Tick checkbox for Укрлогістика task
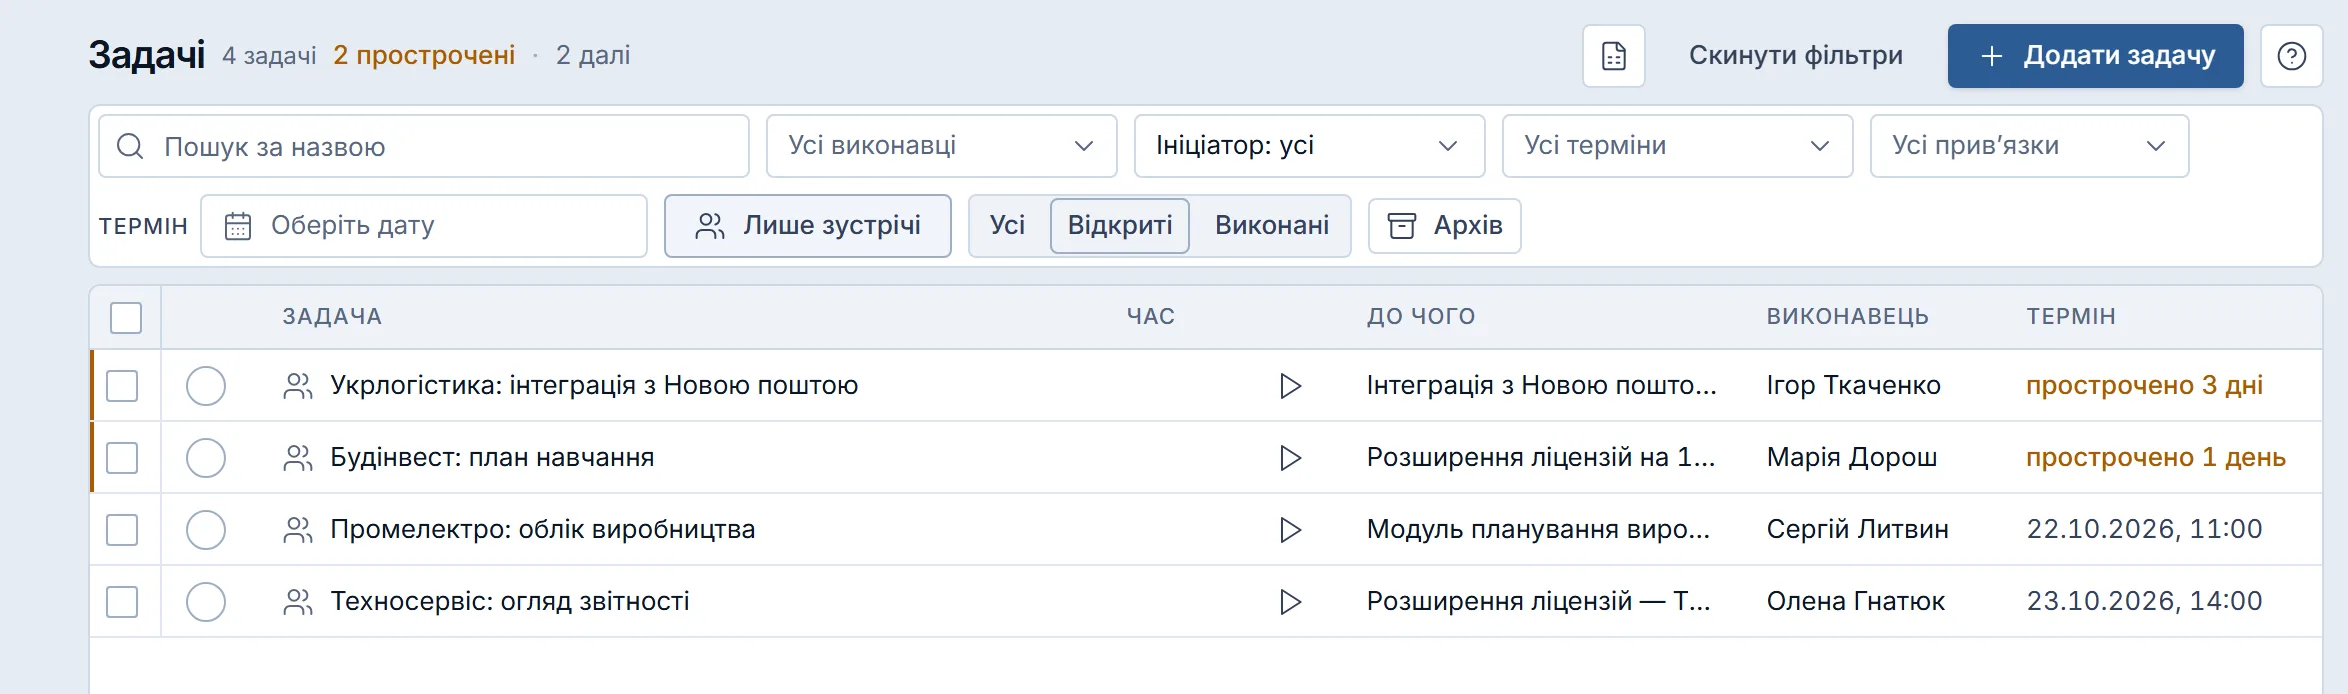The height and width of the screenshot is (694, 2348). tap(122, 386)
